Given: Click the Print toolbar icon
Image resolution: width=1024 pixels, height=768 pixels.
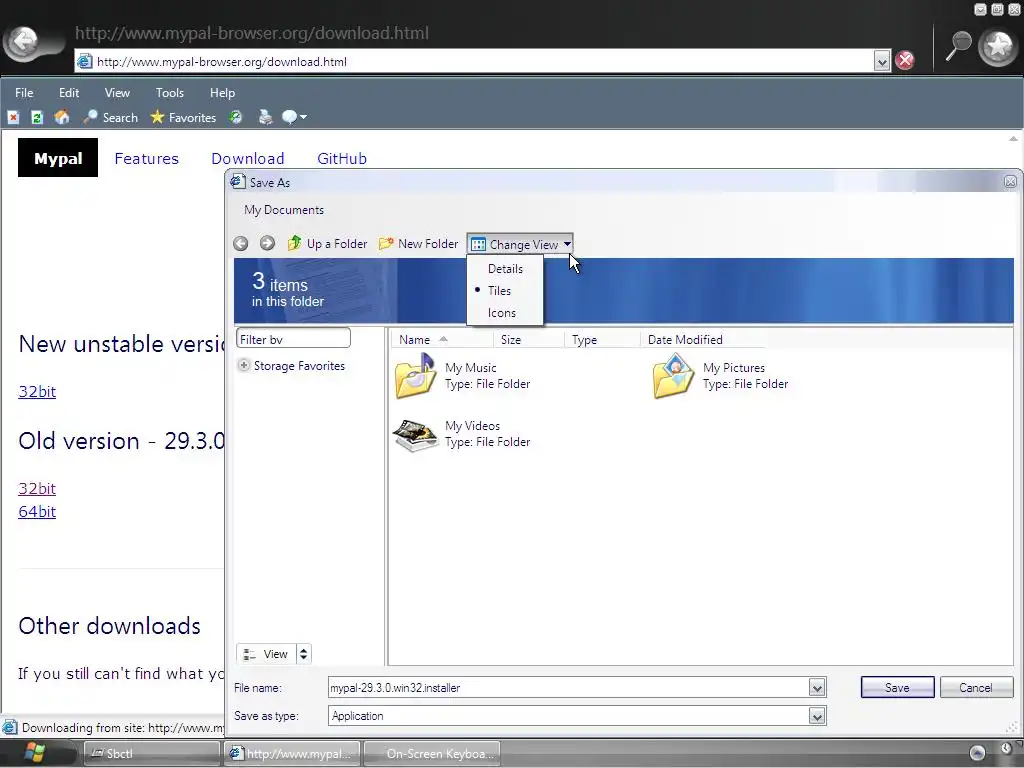Looking at the screenshot, I should coord(265,118).
